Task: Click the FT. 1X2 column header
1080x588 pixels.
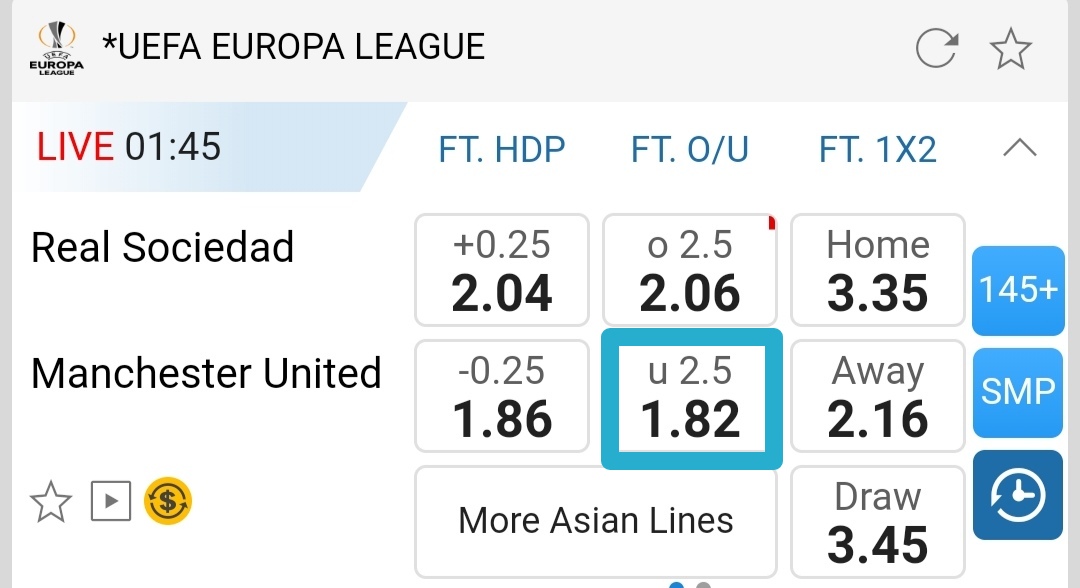Action: pyautogui.click(x=877, y=150)
